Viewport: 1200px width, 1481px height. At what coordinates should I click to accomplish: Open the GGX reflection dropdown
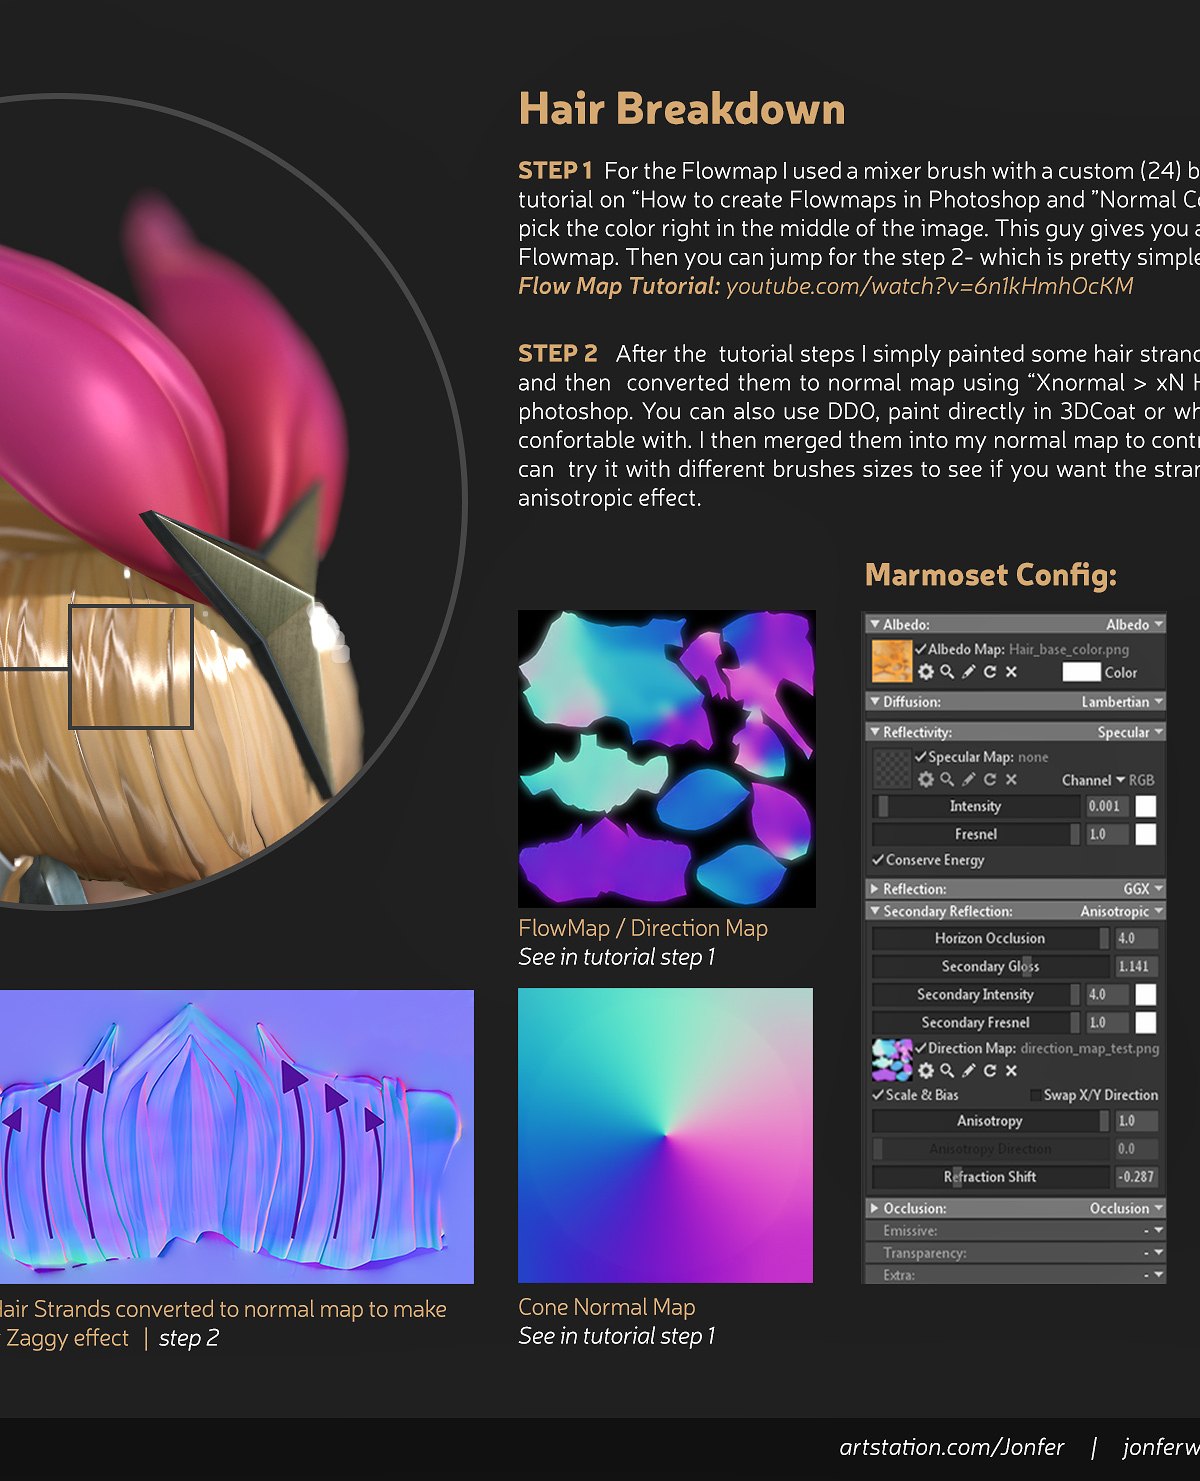click(1143, 889)
